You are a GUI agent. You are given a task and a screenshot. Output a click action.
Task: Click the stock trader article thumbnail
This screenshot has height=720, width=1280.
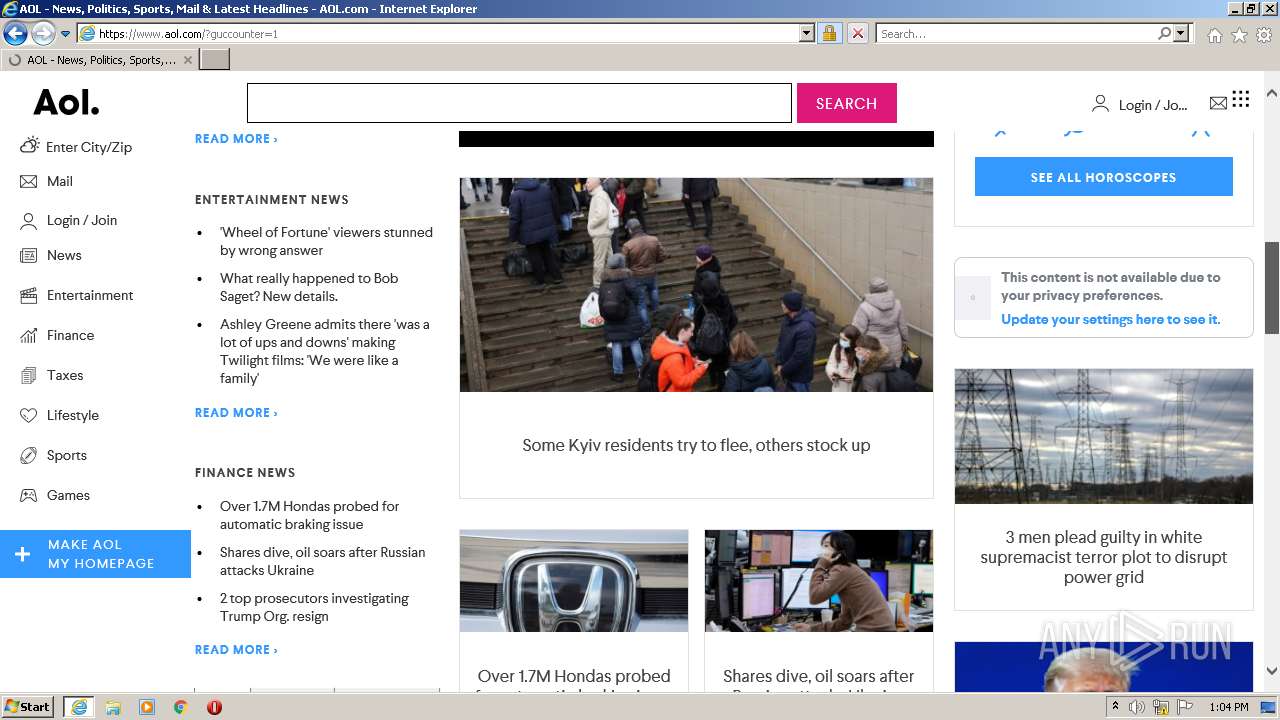point(819,581)
